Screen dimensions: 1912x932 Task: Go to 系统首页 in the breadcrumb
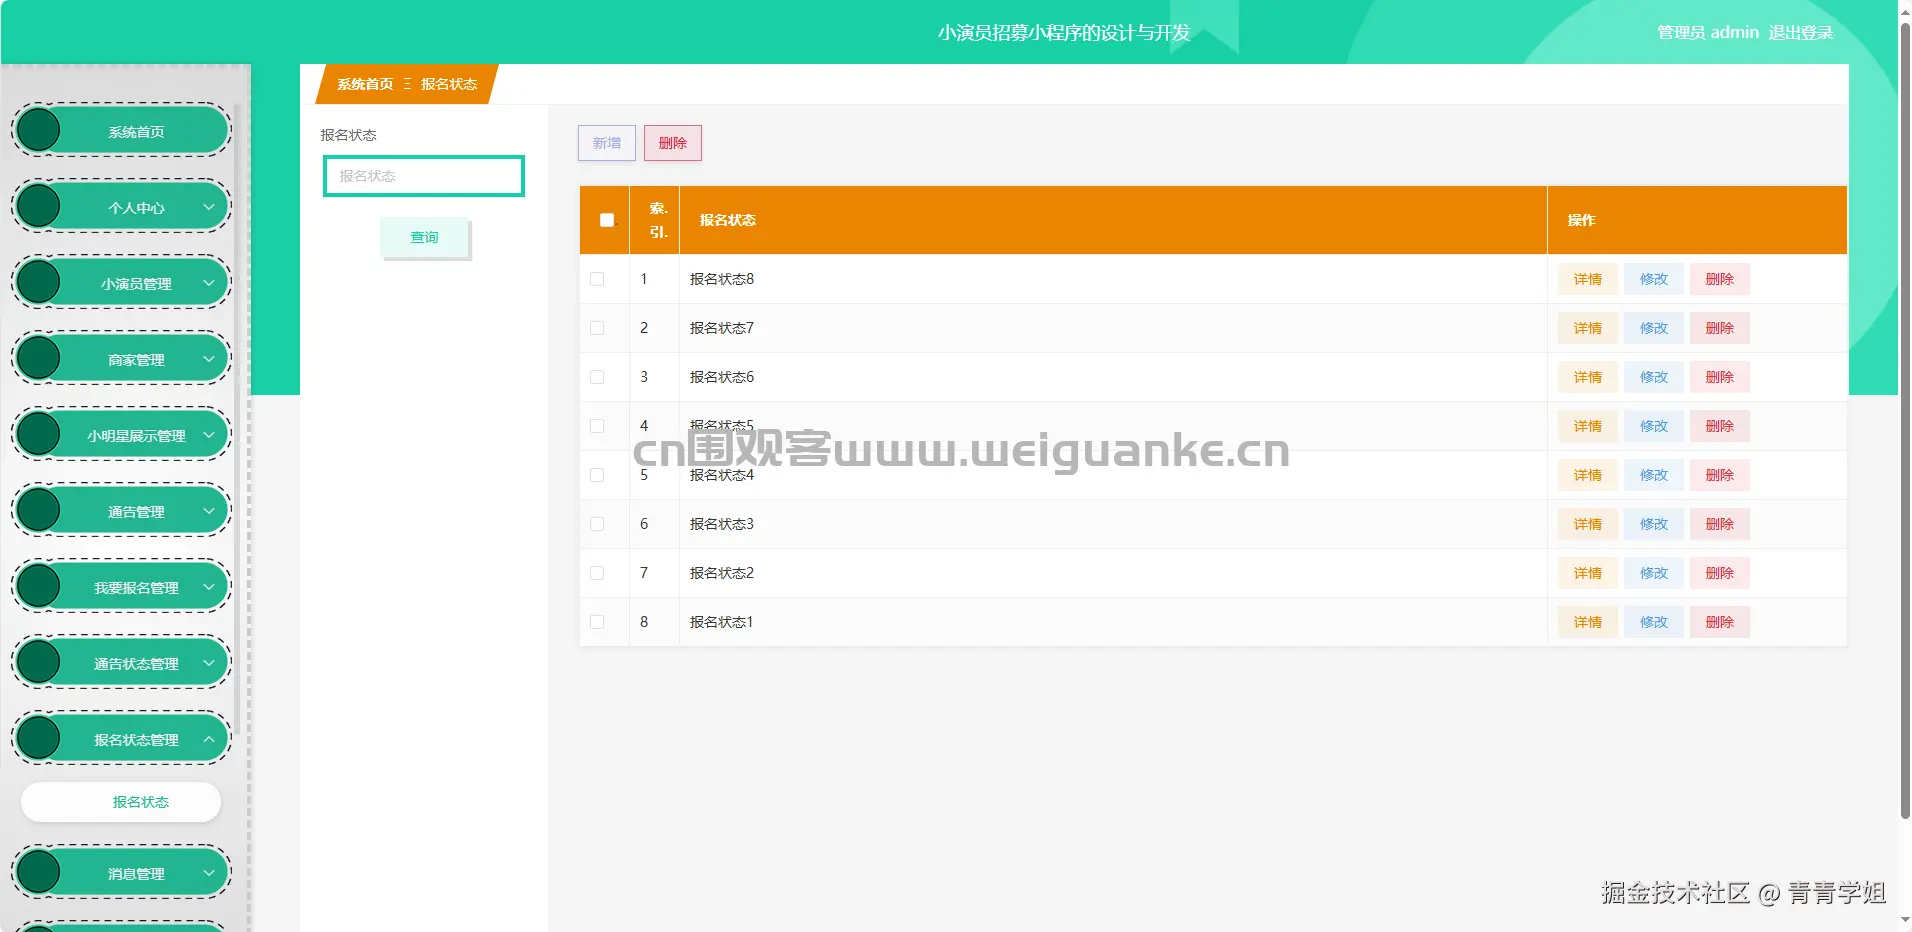365,84
